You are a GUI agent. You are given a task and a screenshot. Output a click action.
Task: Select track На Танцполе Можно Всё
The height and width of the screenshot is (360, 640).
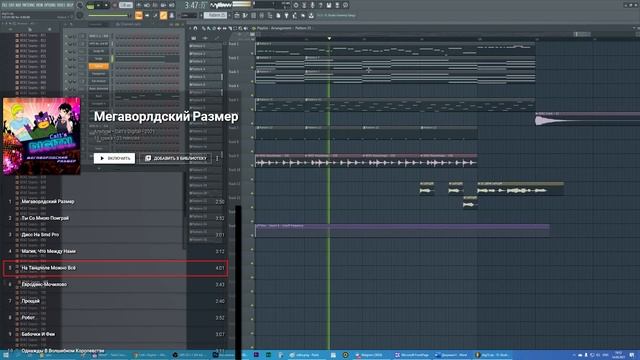48,268
